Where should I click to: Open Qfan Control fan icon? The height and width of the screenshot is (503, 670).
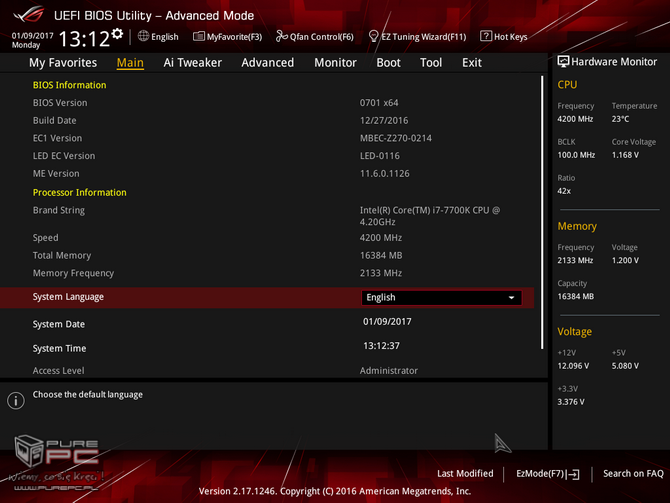click(x=282, y=36)
